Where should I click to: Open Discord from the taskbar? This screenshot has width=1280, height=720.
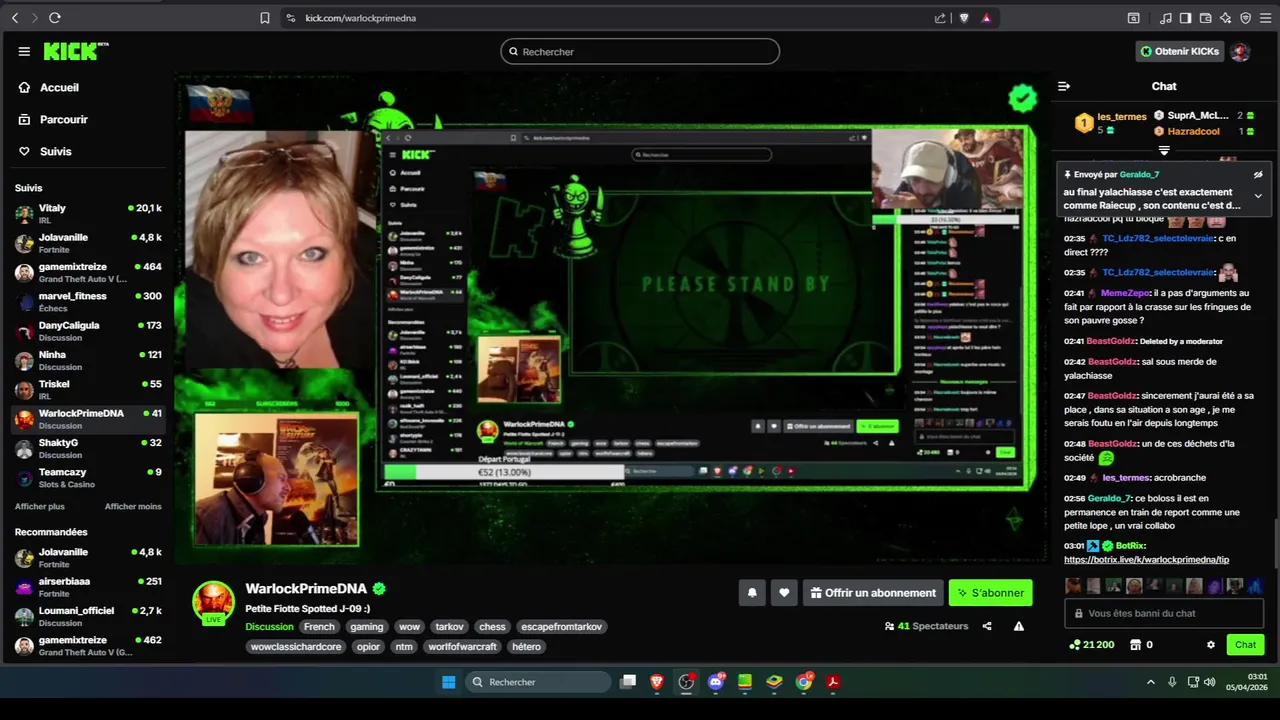pyautogui.click(x=716, y=682)
